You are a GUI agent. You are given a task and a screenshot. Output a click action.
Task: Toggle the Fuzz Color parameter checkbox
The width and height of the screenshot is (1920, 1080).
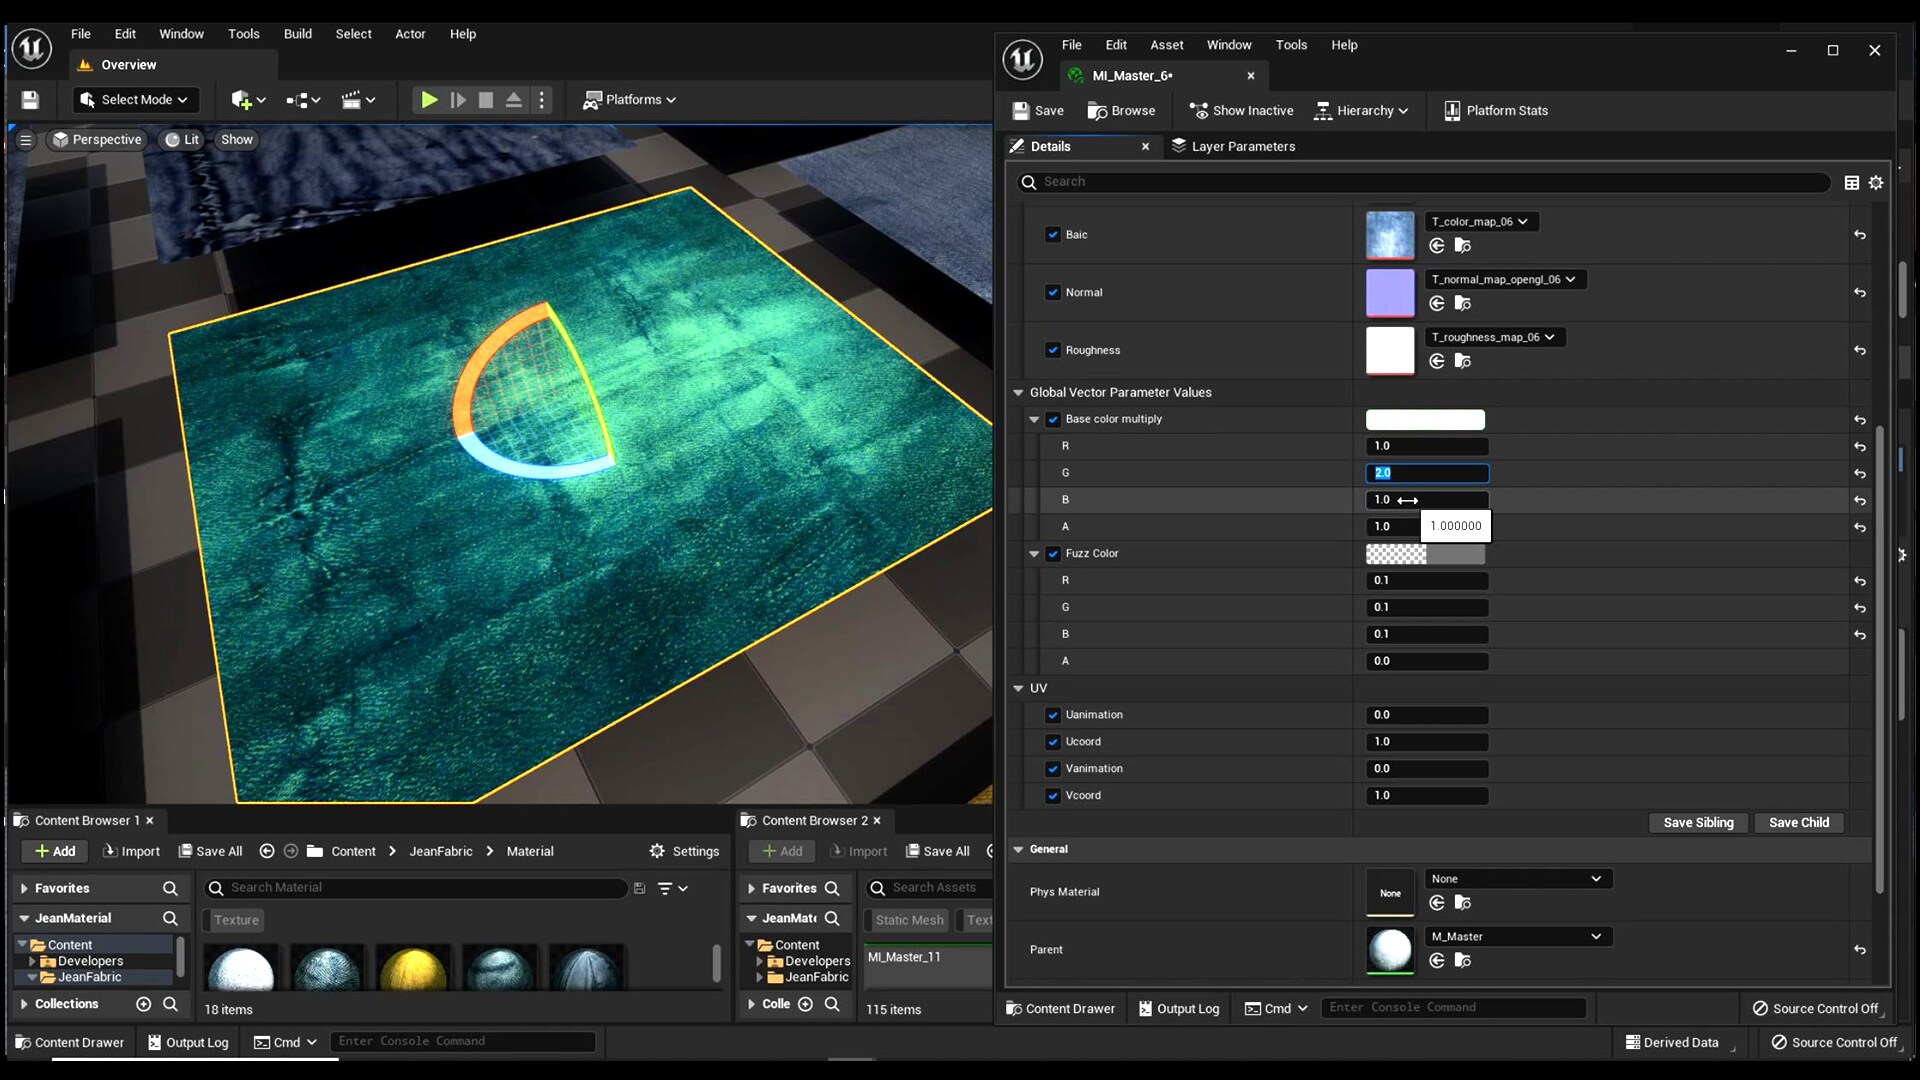click(1053, 553)
